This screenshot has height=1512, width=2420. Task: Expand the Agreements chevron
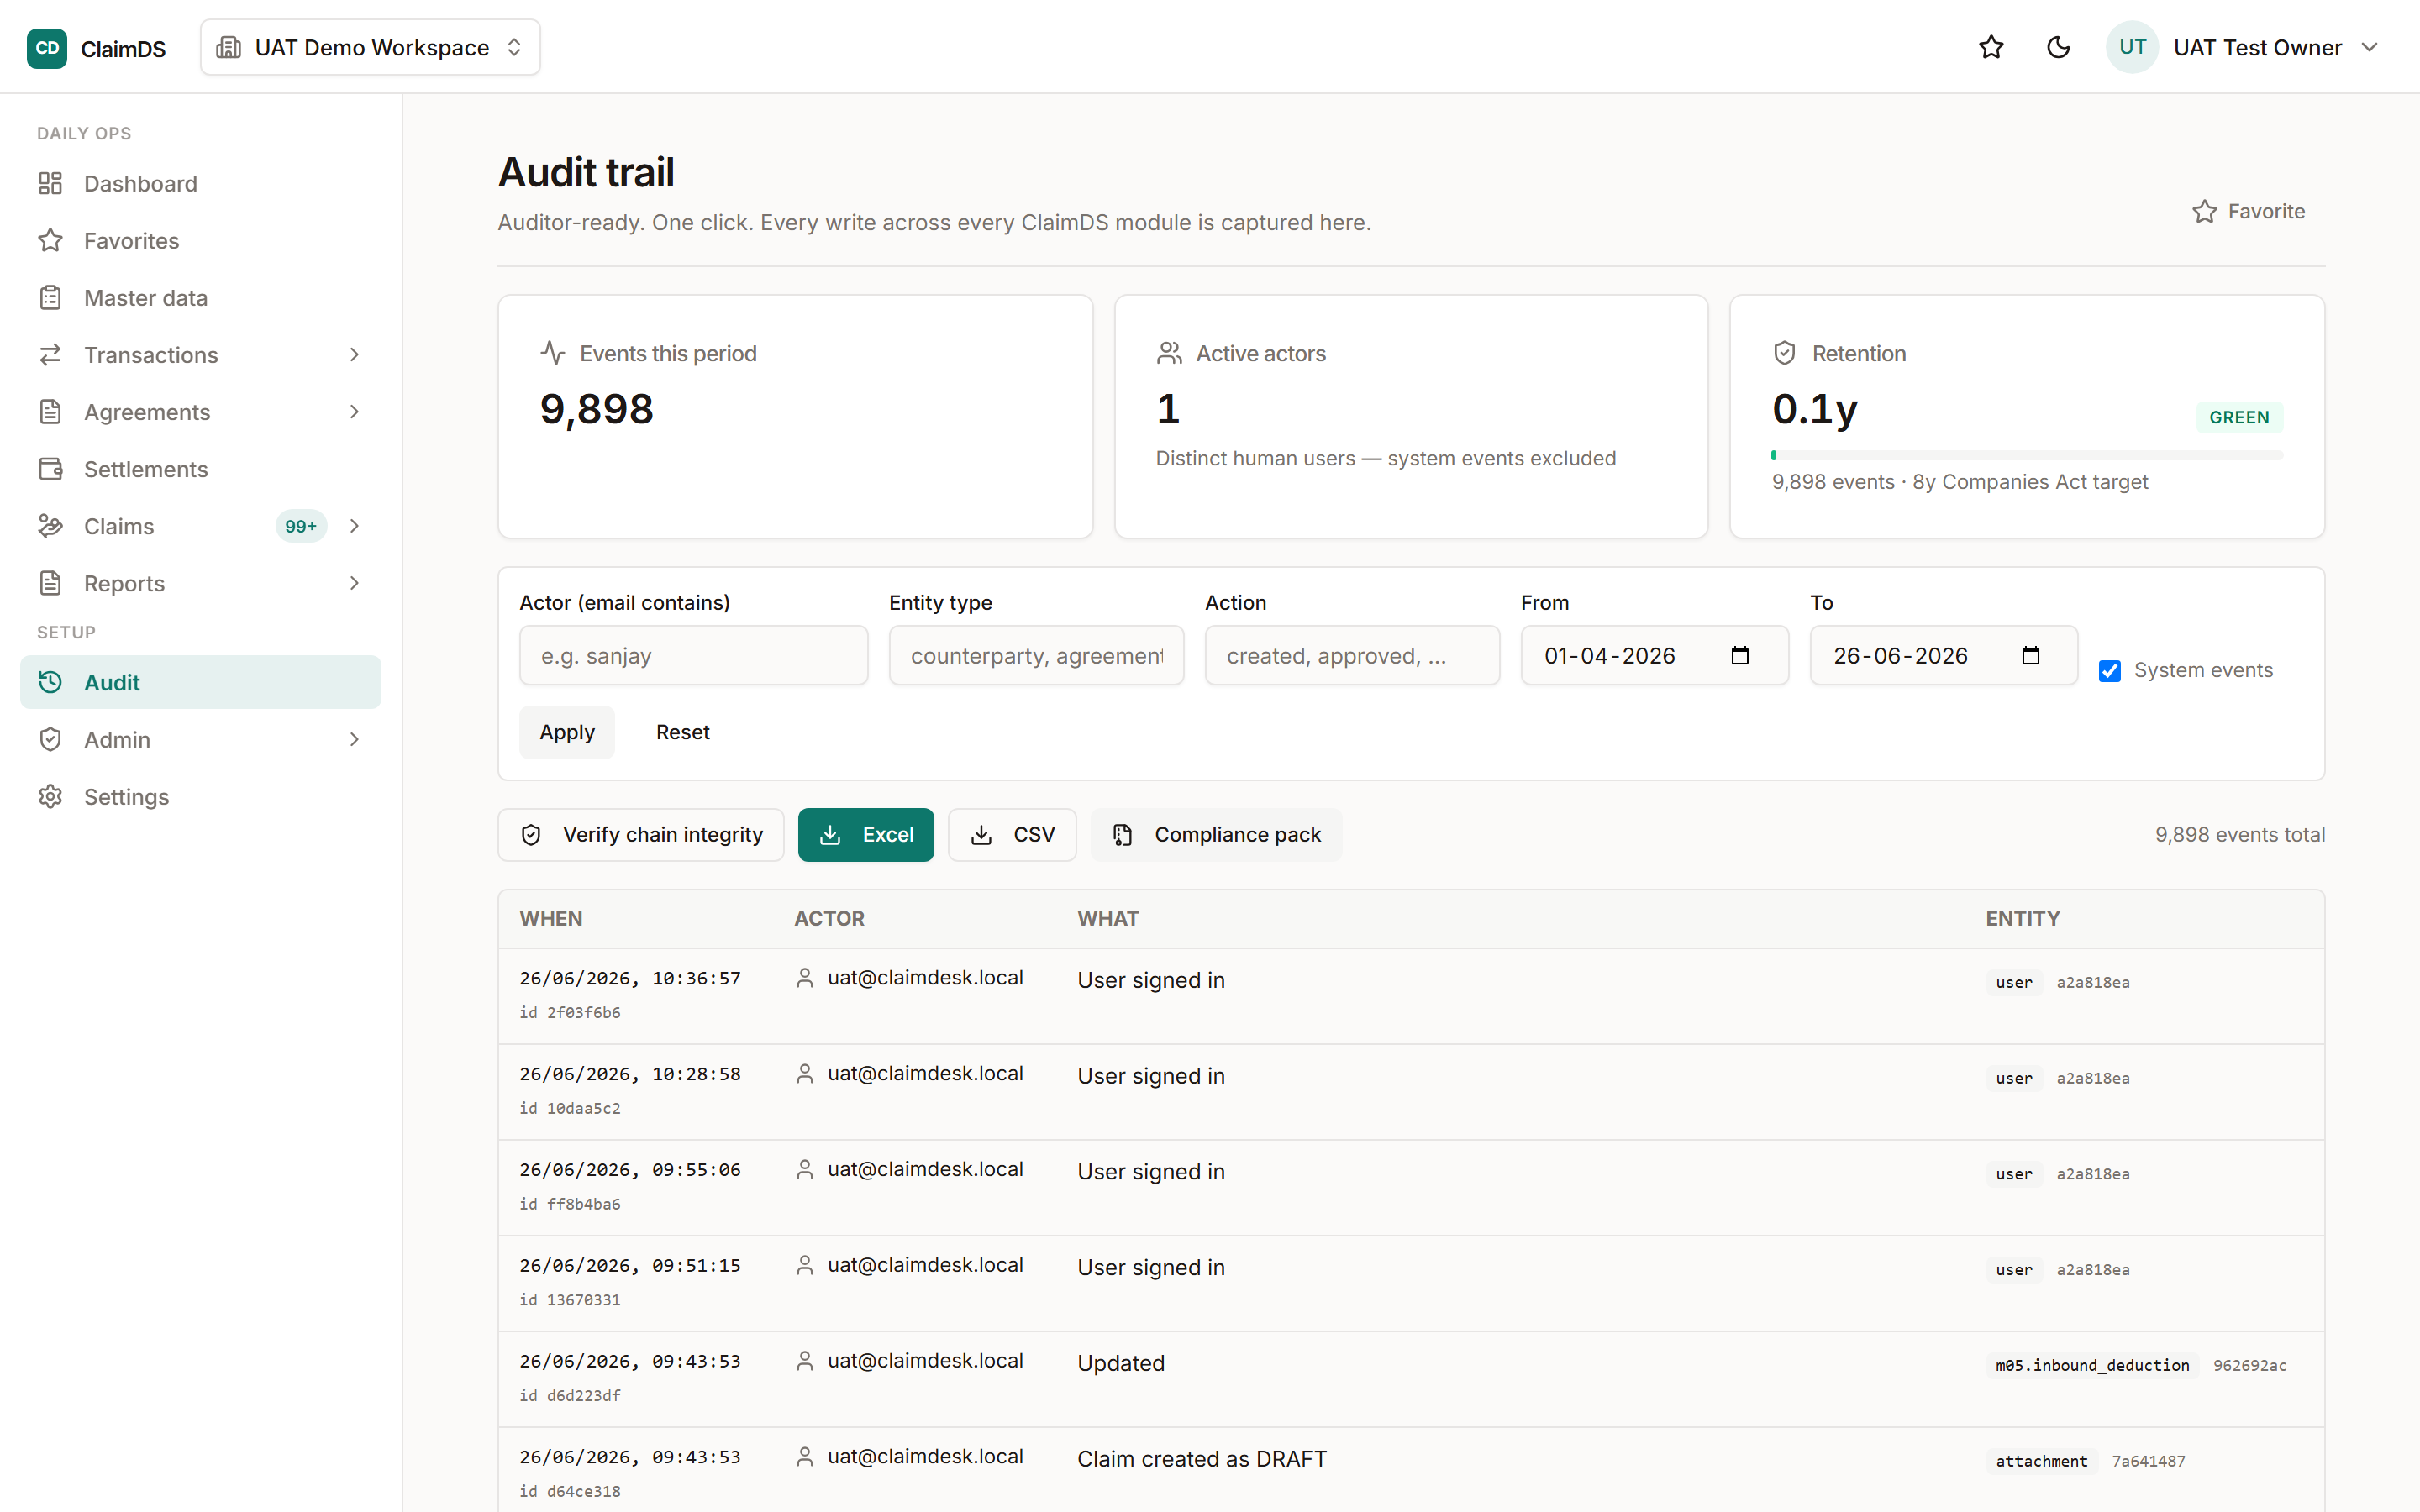pos(354,411)
